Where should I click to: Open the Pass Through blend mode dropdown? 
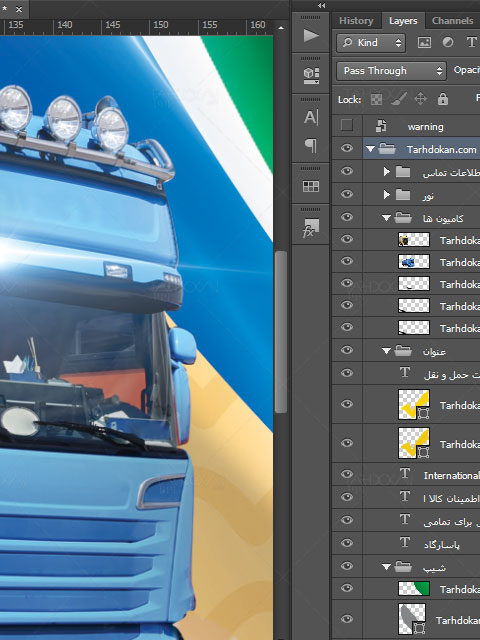391,71
